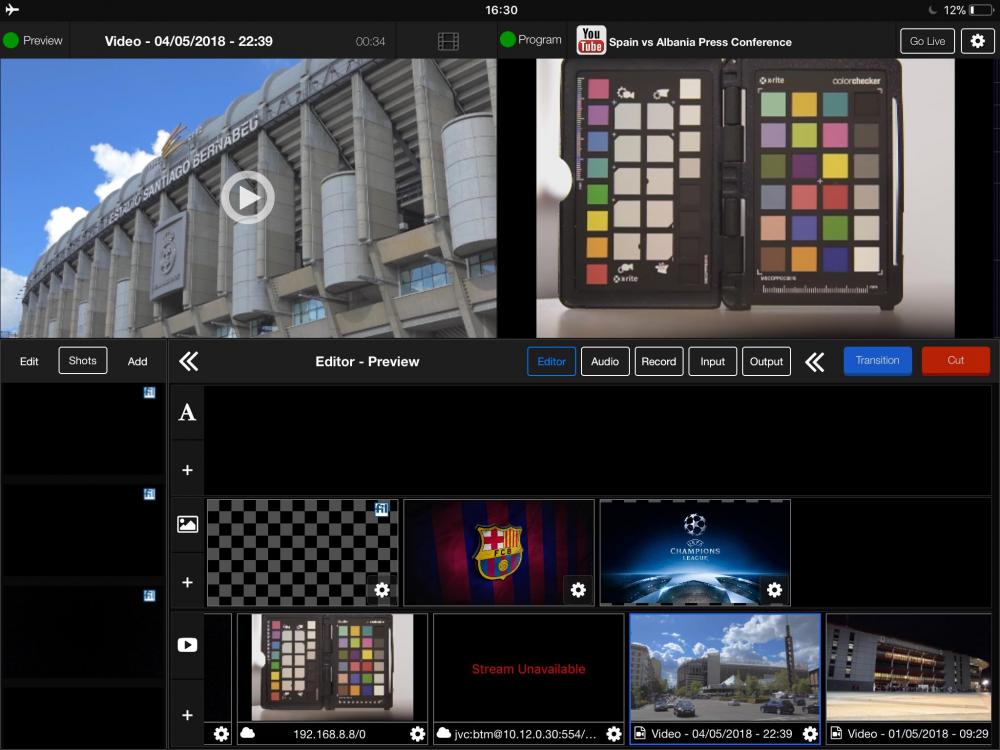The height and width of the screenshot is (750, 1000).
Task: Click the YouTube icon in Program header
Action: pos(591,41)
